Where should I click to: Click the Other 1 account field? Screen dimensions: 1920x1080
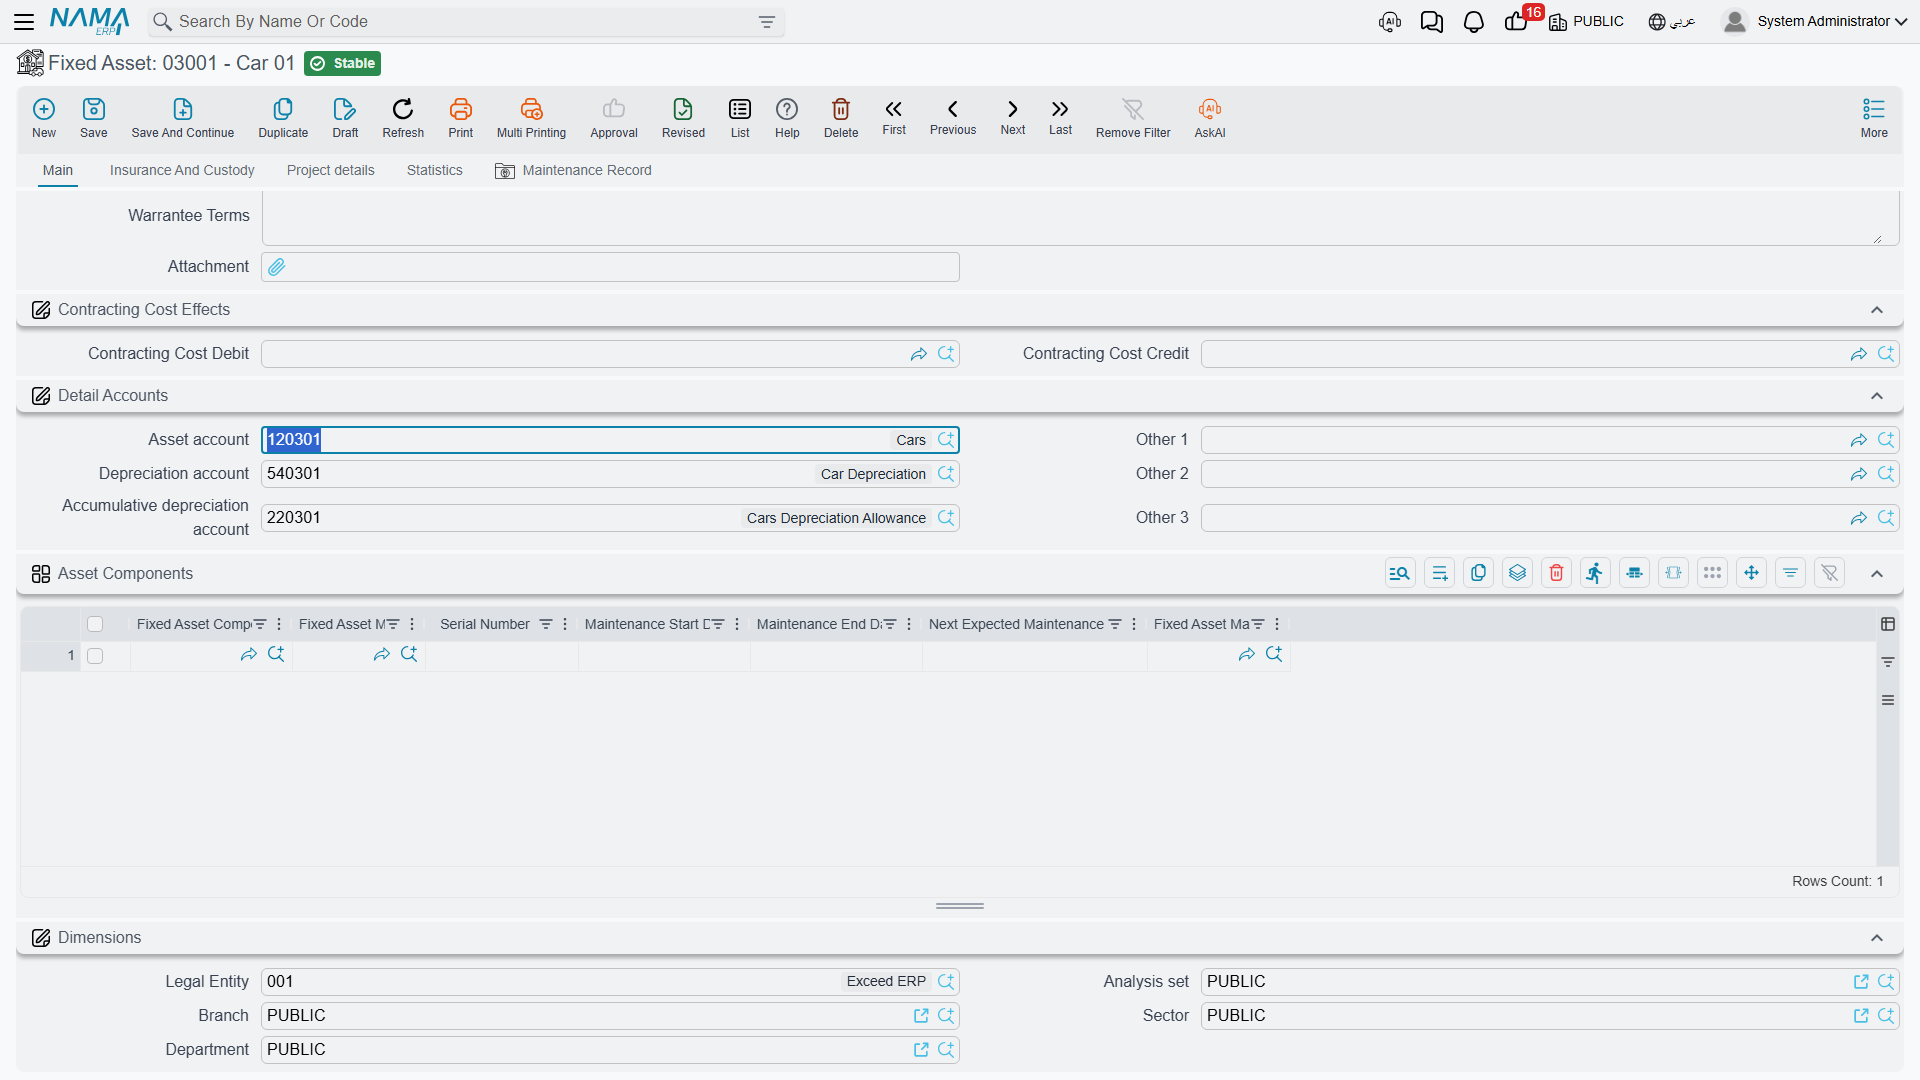[x=1550, y=440]
